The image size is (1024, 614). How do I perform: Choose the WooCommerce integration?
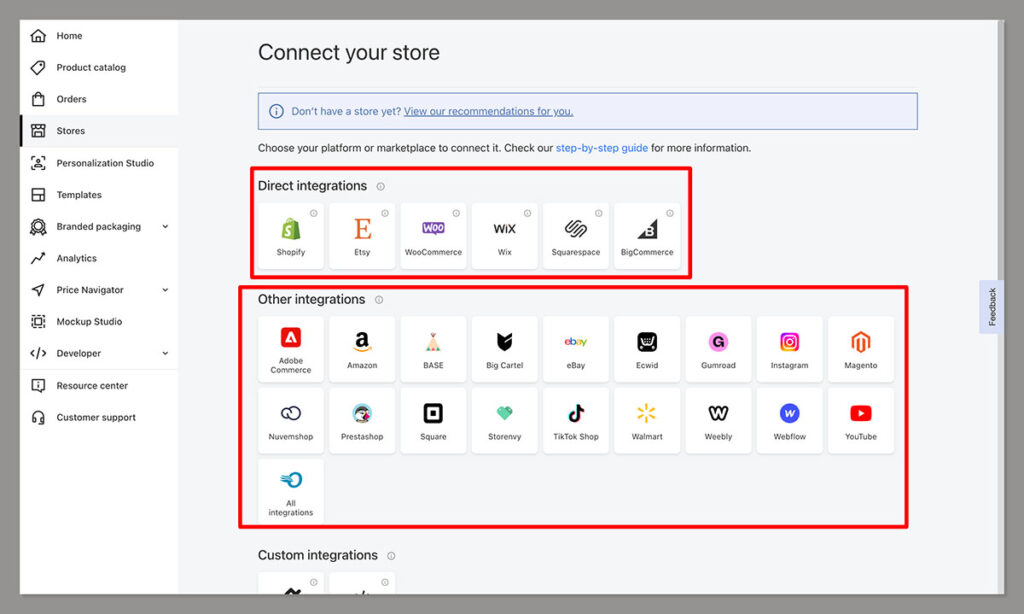coord(433,236)
